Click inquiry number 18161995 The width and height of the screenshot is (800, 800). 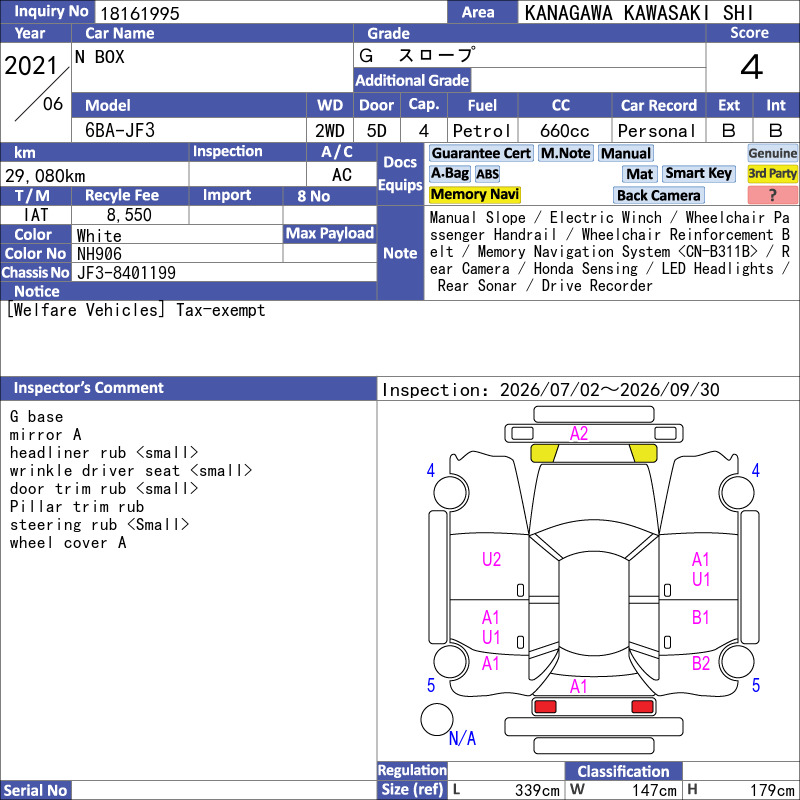[140, 14]
